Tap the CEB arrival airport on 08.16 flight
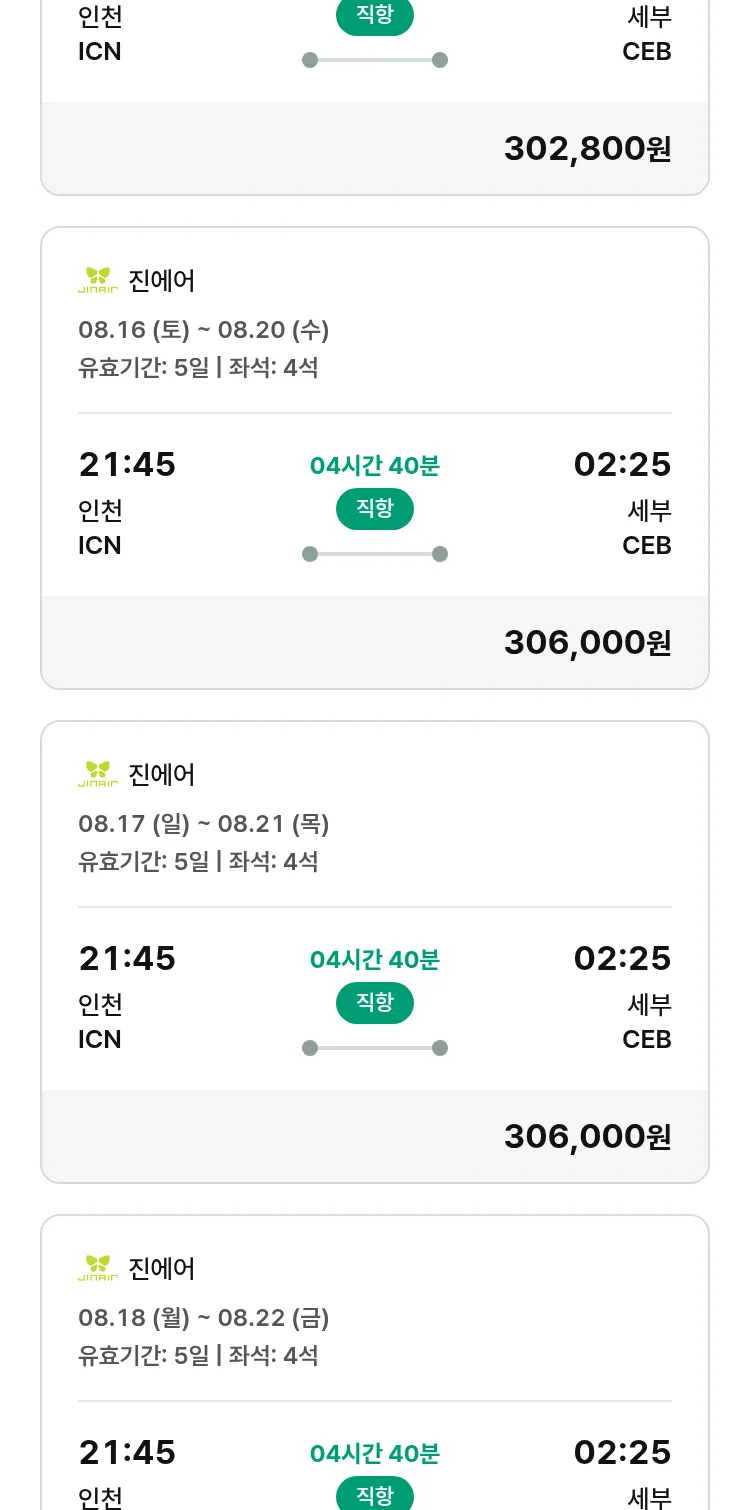The height and width of the screenshot is (1510, 750). [646, 545]
